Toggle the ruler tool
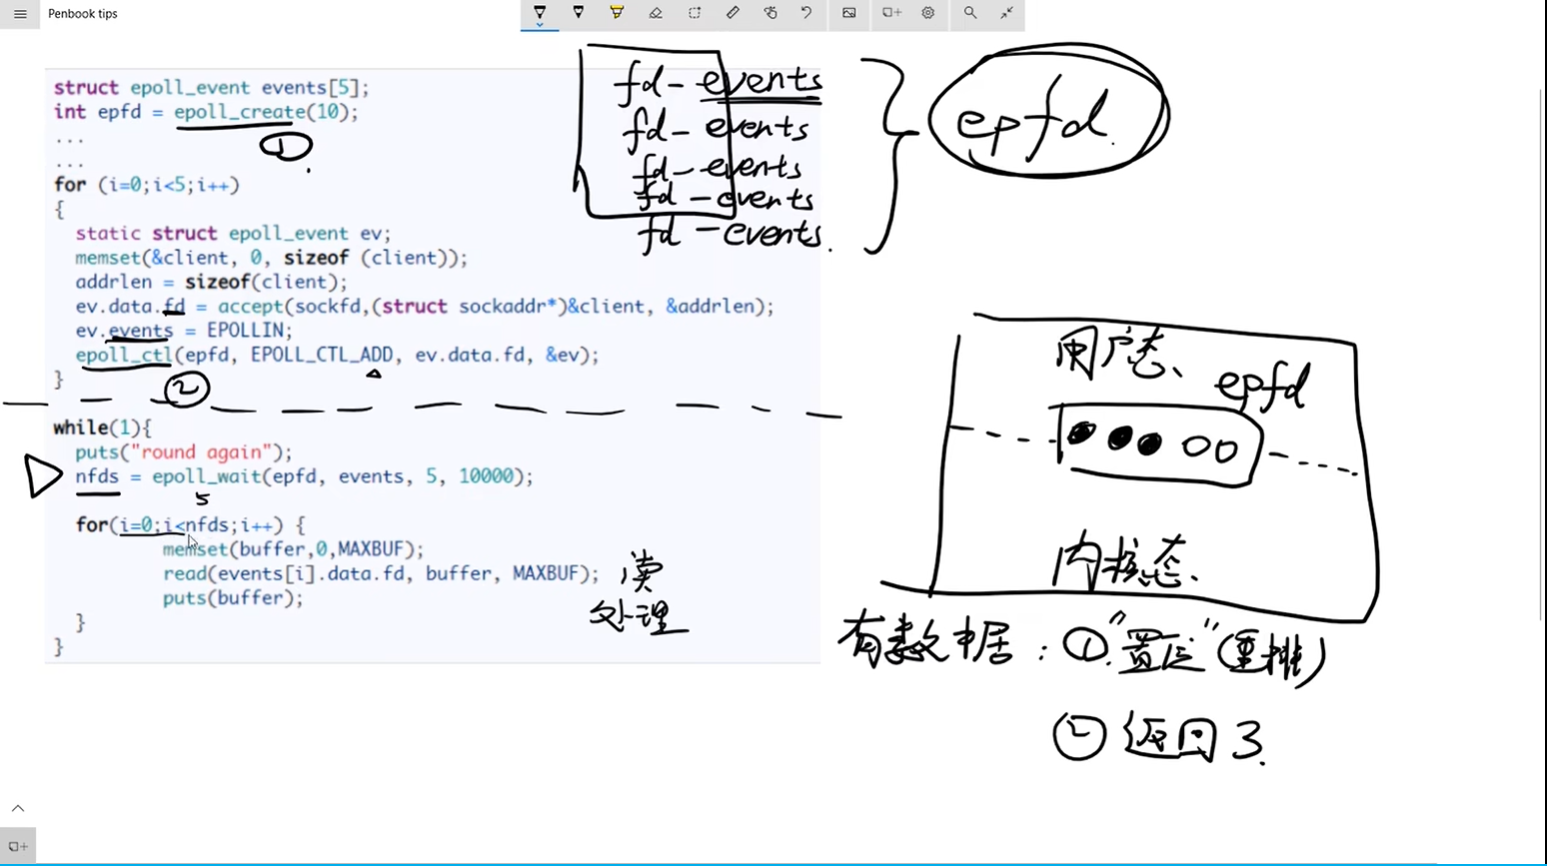The height and width of the screenshot is (866, 1547). coord(733,13)
